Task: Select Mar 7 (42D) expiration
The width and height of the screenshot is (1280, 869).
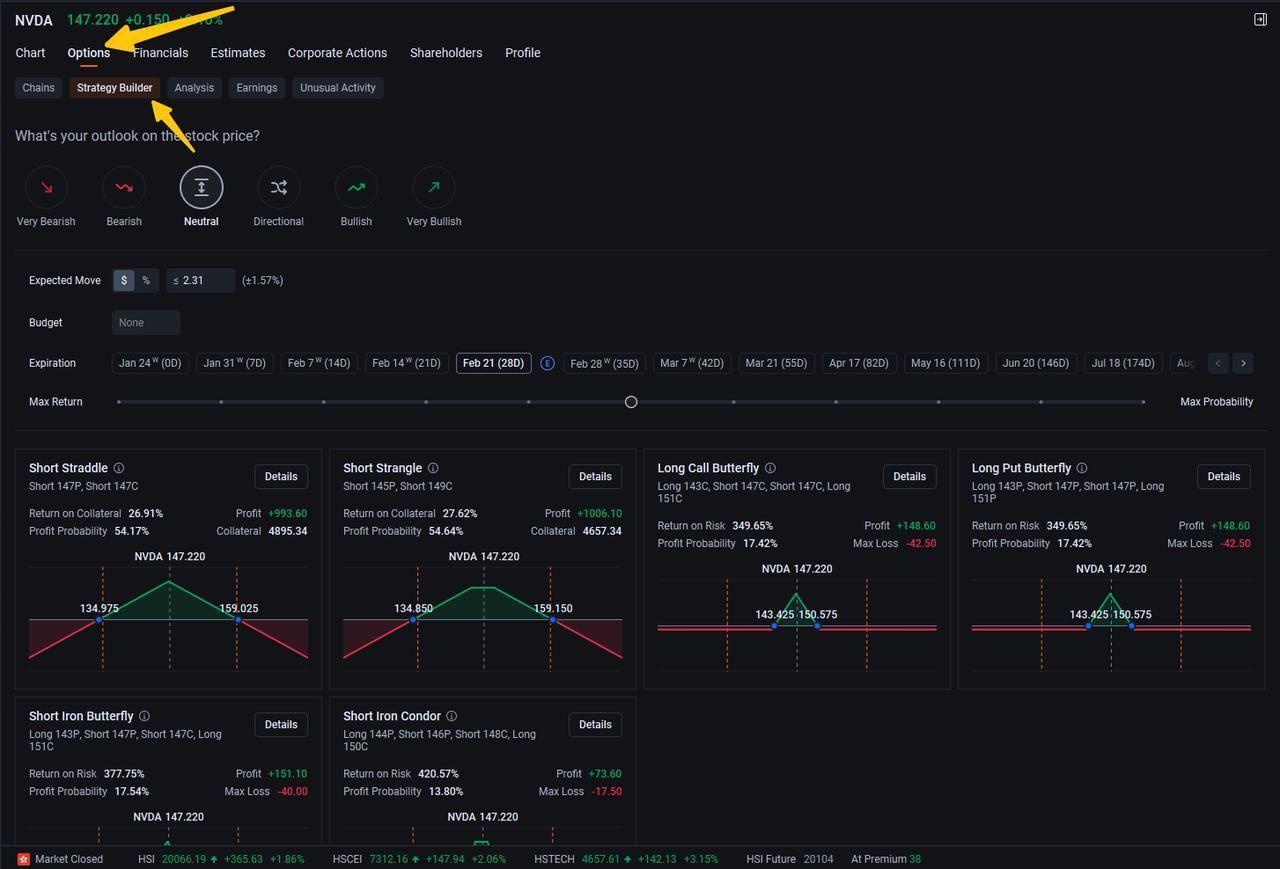Action: [692, 363]
